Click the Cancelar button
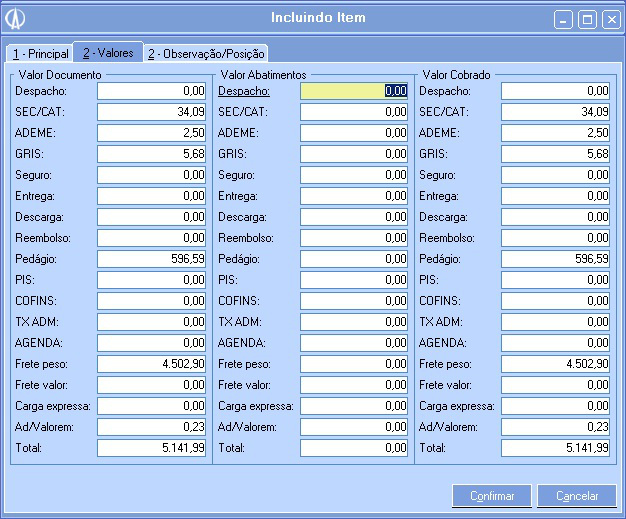The height and width of the screenshot is (519, 626). 576,495
